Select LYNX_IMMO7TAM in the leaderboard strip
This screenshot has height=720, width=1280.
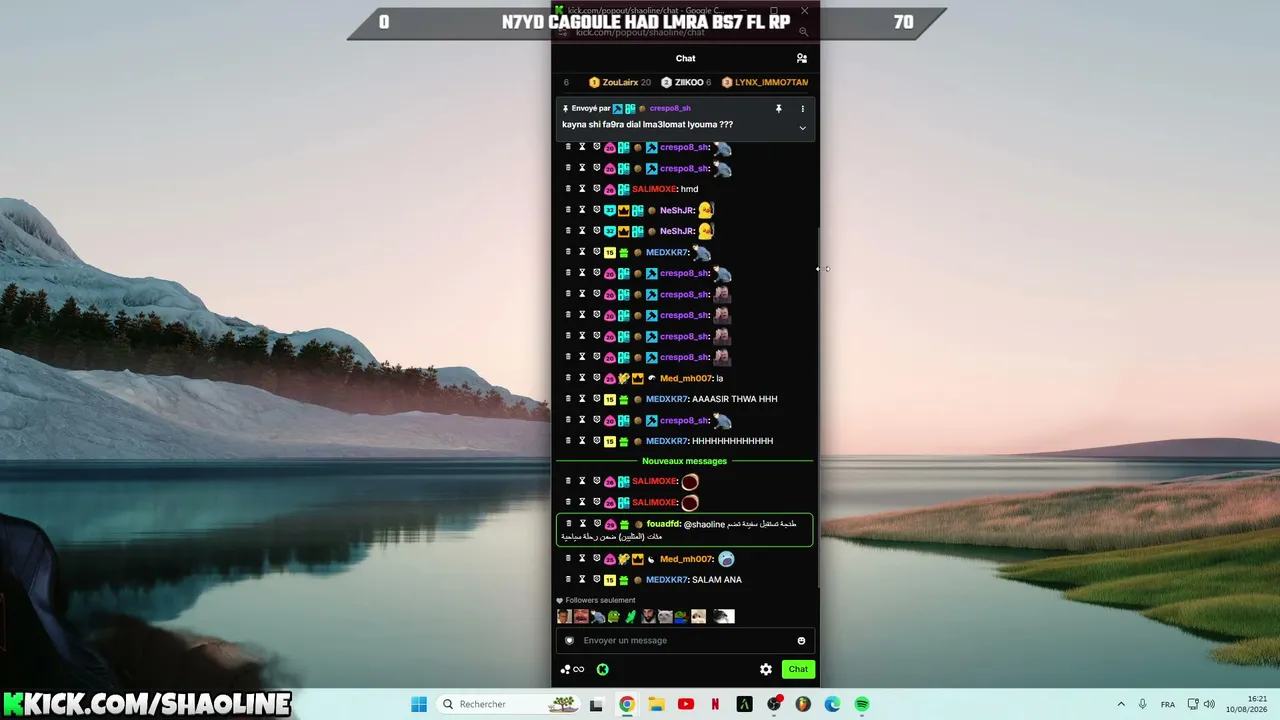tap(764, 82)
